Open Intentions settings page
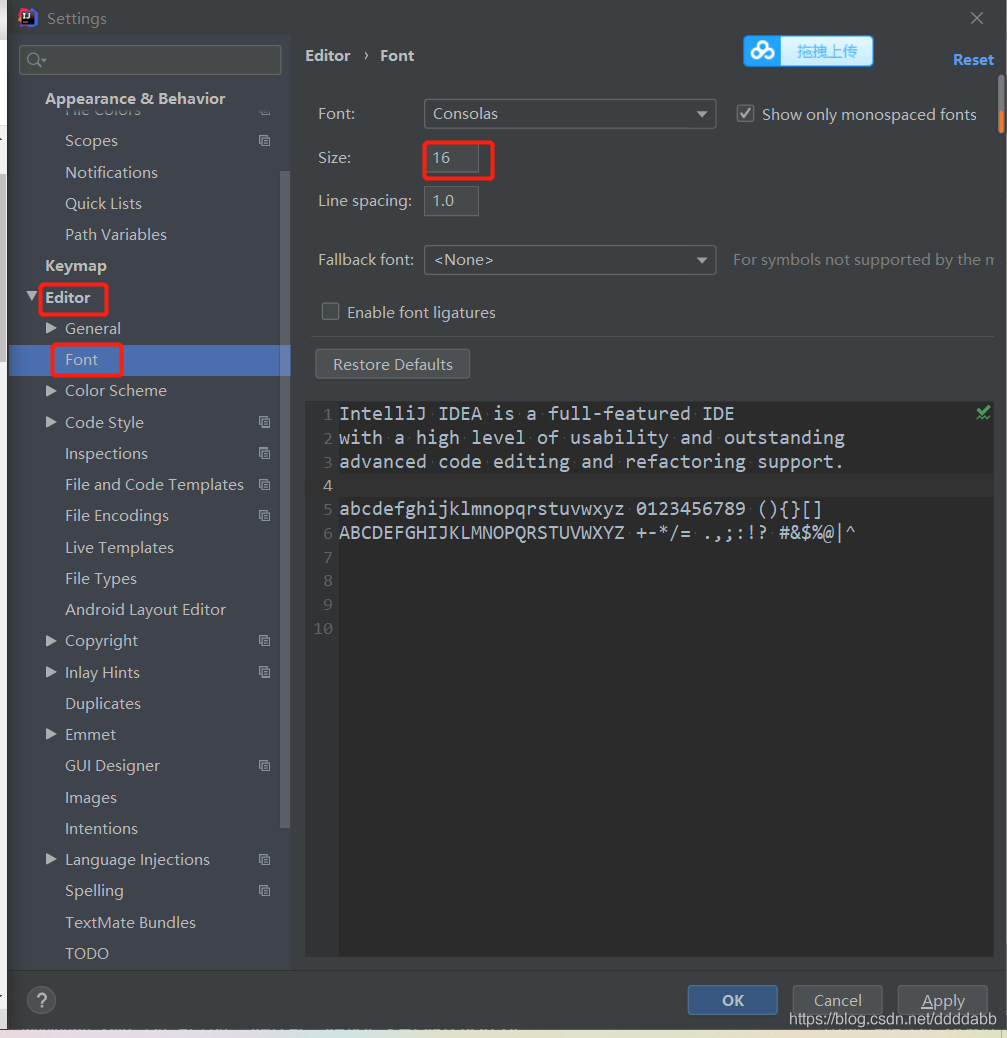1007x1038 pixels. point(101,828)
